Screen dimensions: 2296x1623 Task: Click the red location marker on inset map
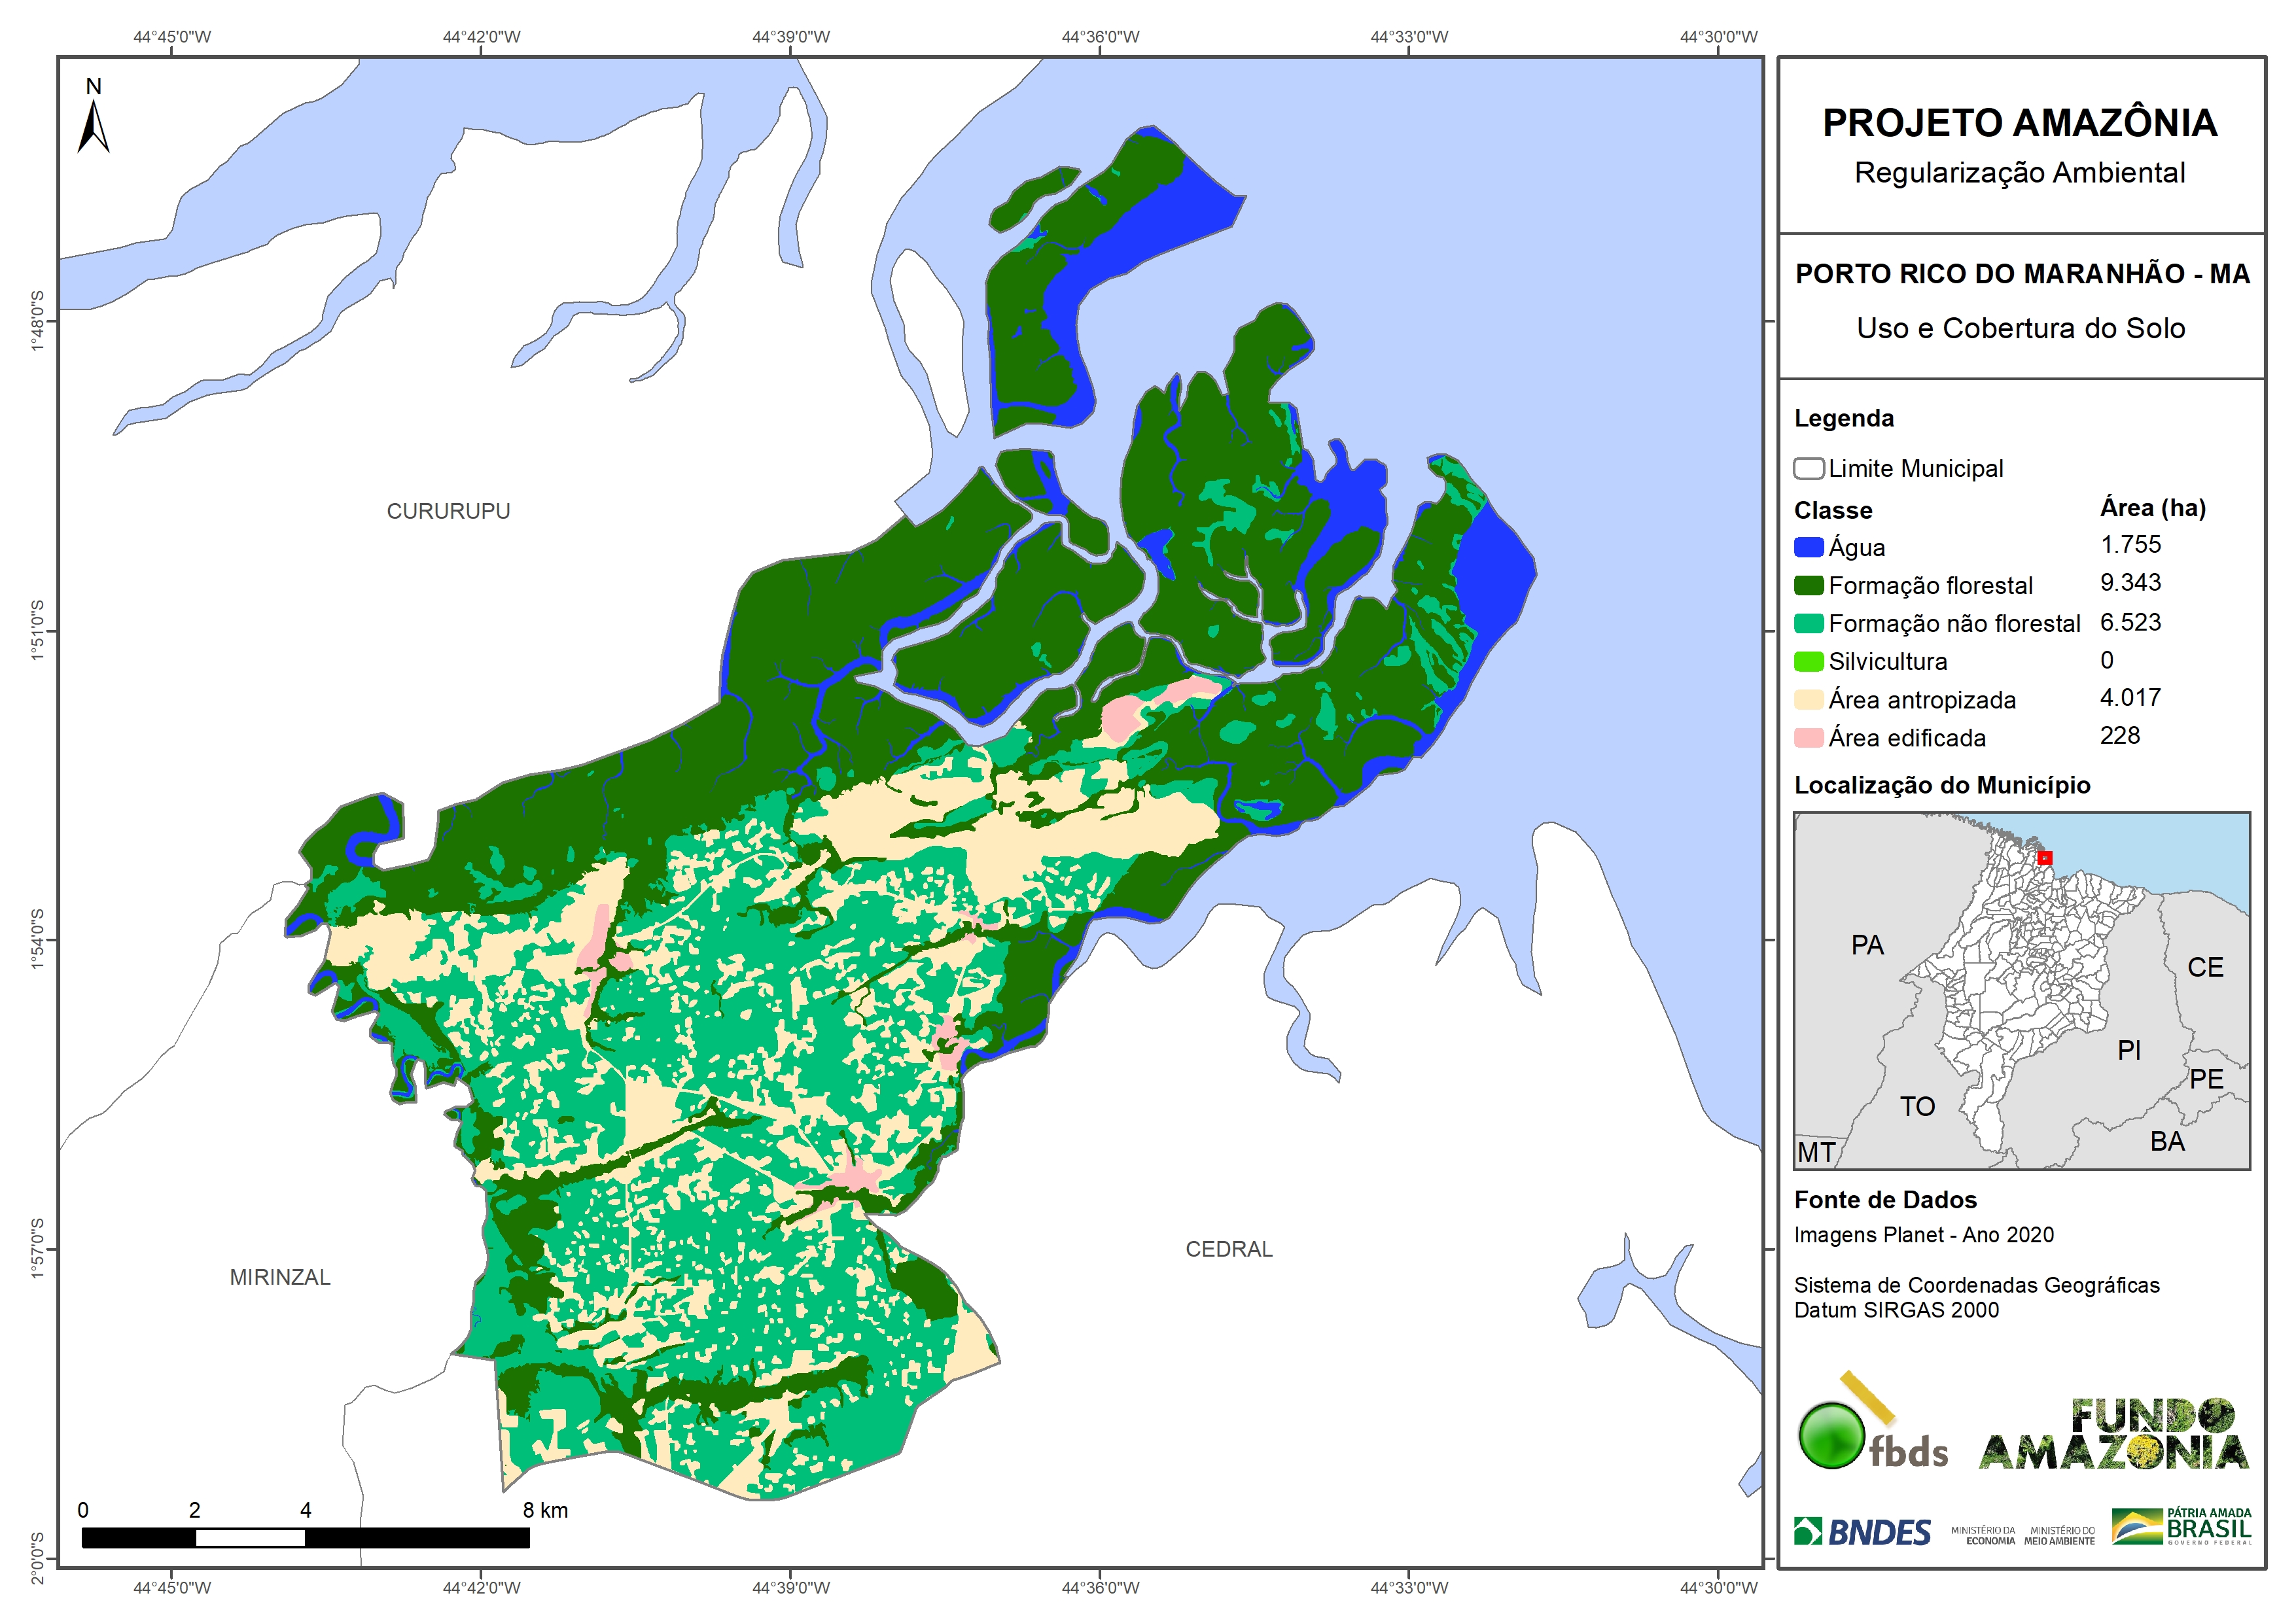click(x=2045, y=857)
